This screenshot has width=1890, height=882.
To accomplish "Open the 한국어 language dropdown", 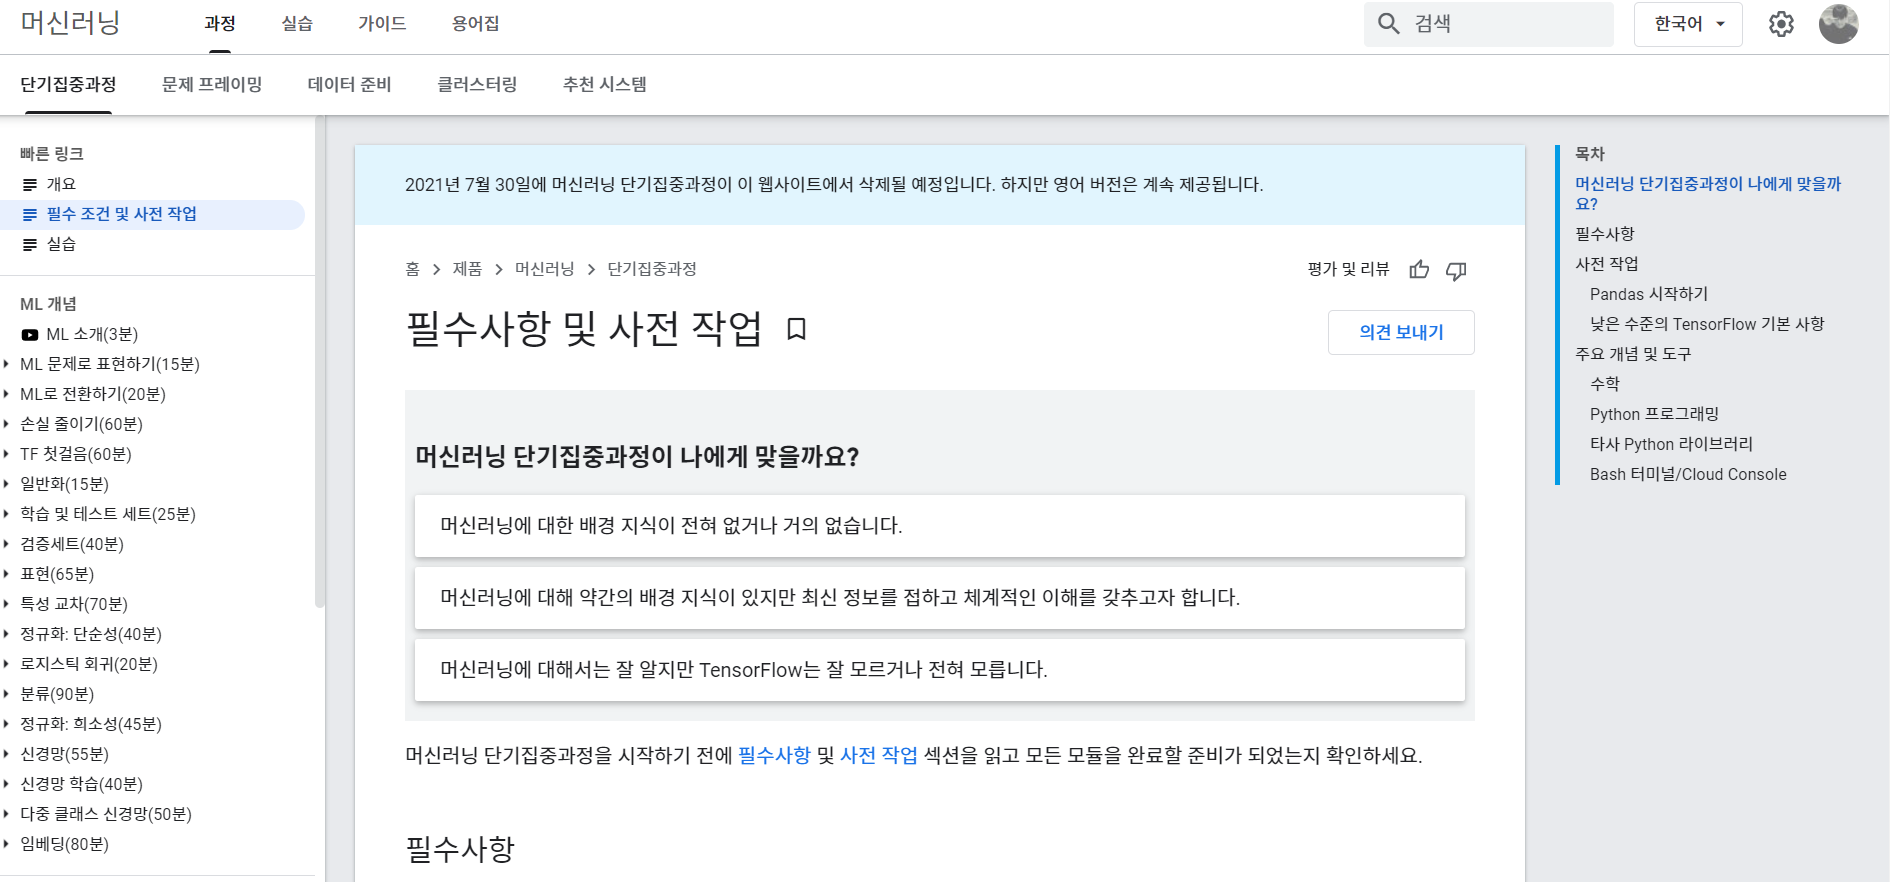I will [x=1688, y=24].
